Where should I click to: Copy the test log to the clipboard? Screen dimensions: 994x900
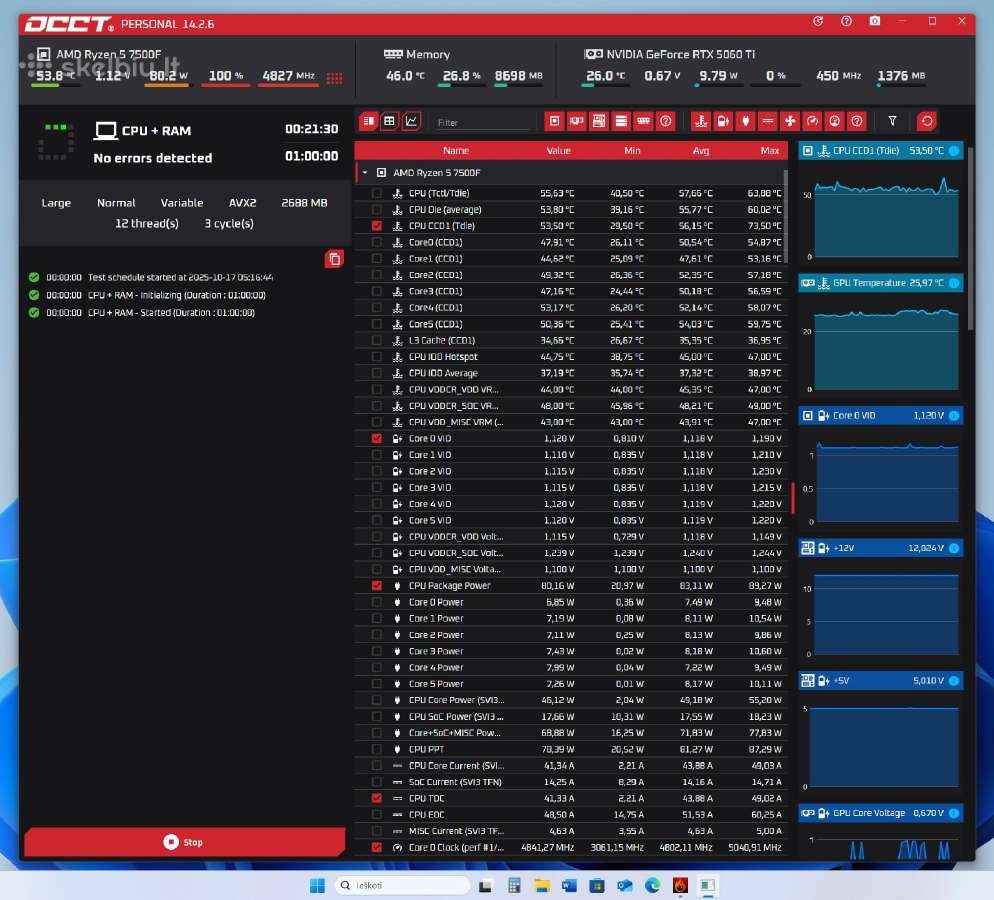[334, 259]
